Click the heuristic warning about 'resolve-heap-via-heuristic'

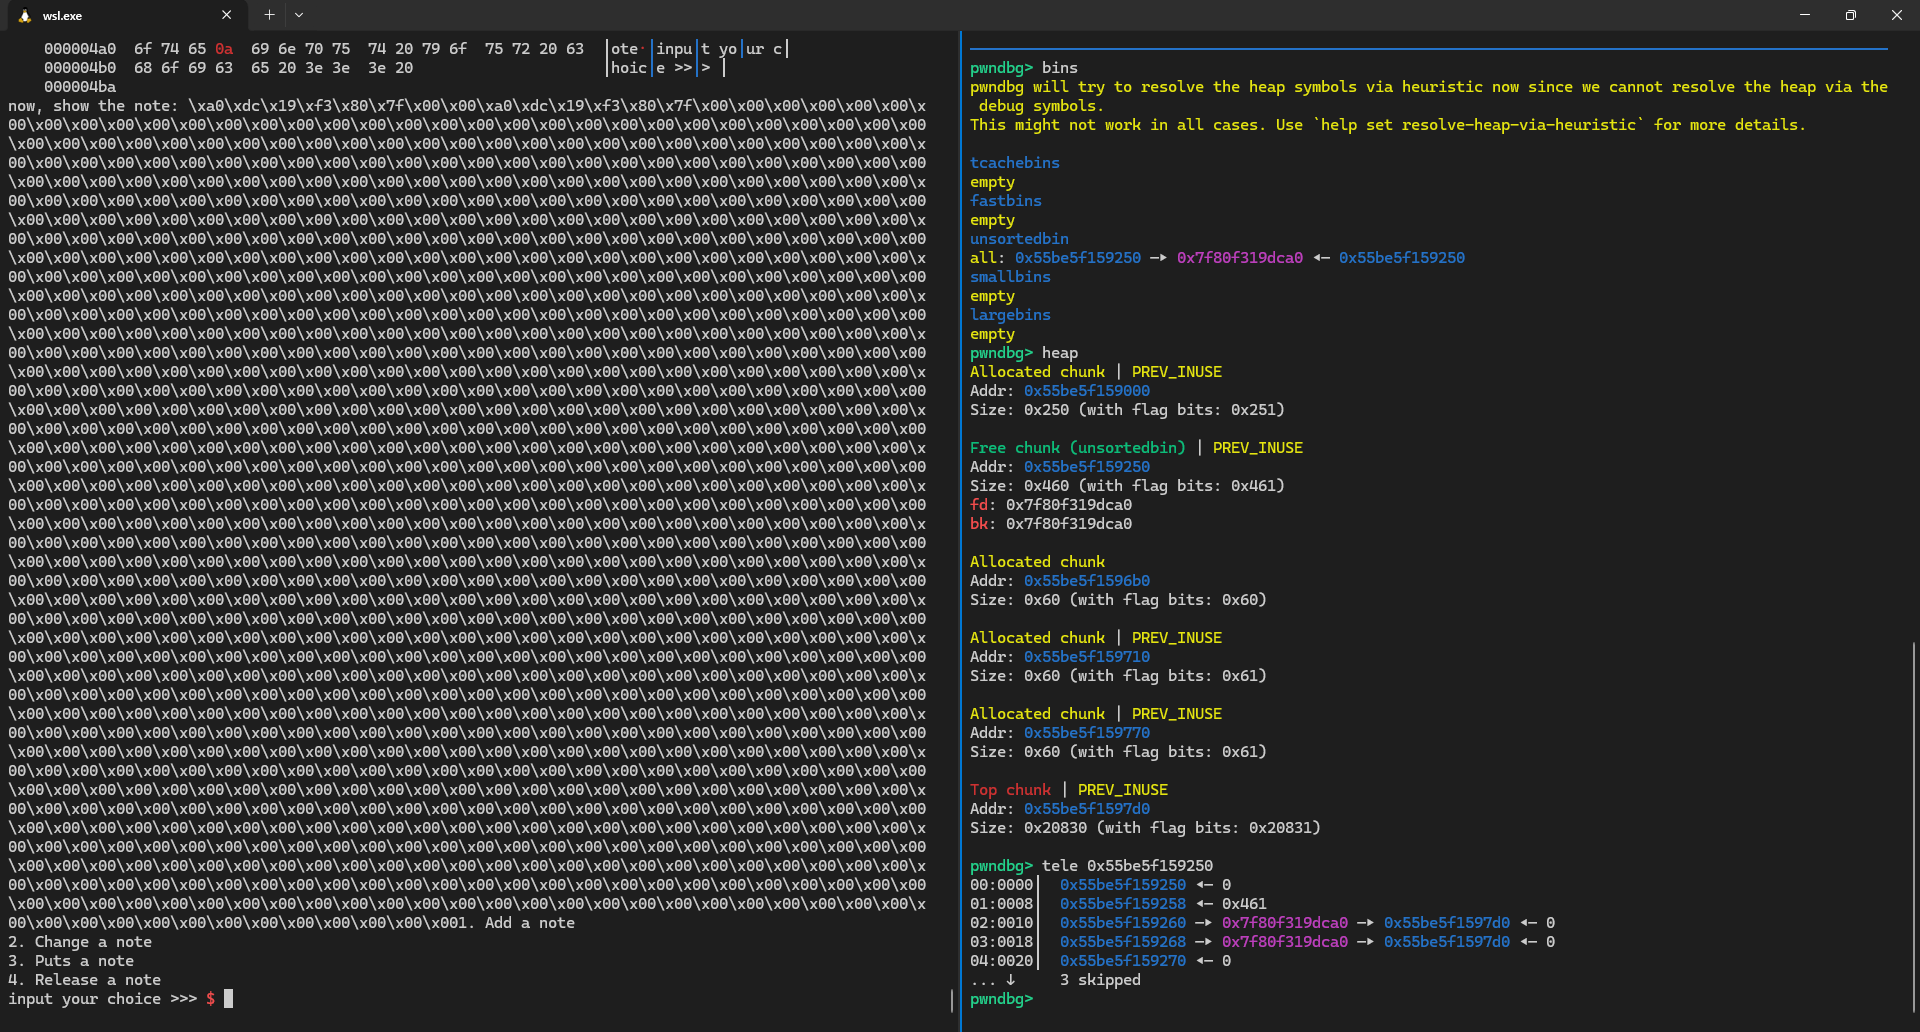tap(1388, 125)
